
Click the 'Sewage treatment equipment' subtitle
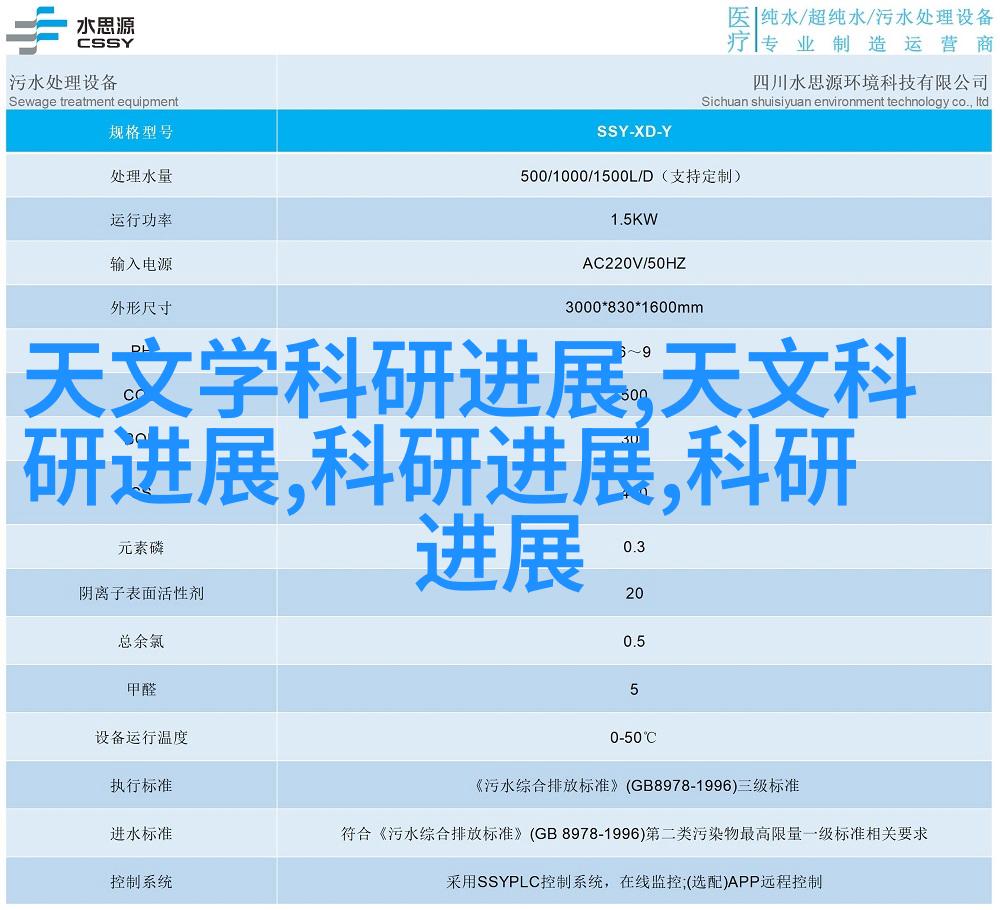[94, 102]
